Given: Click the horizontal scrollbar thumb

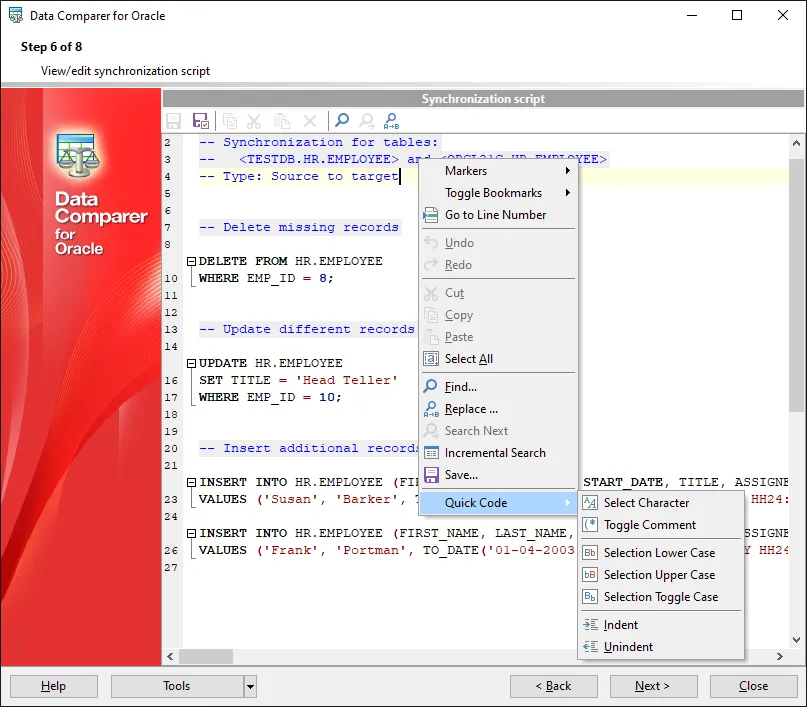Looking at the screenshot, I should pos(206,656).
